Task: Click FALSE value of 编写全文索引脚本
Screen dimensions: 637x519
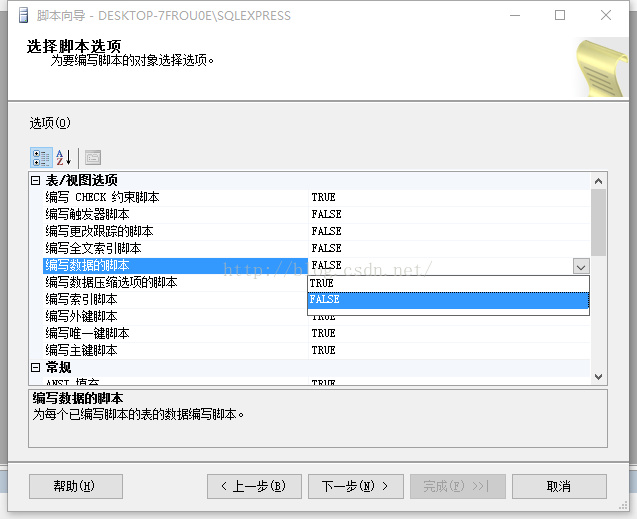Action: (326, 249)
